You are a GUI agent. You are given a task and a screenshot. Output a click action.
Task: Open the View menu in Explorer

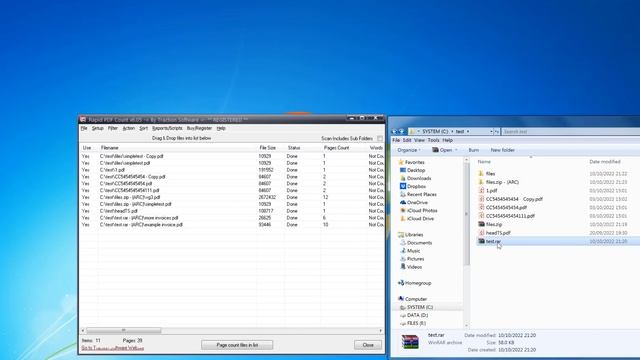pyautogui.click(x=419, y=140)
